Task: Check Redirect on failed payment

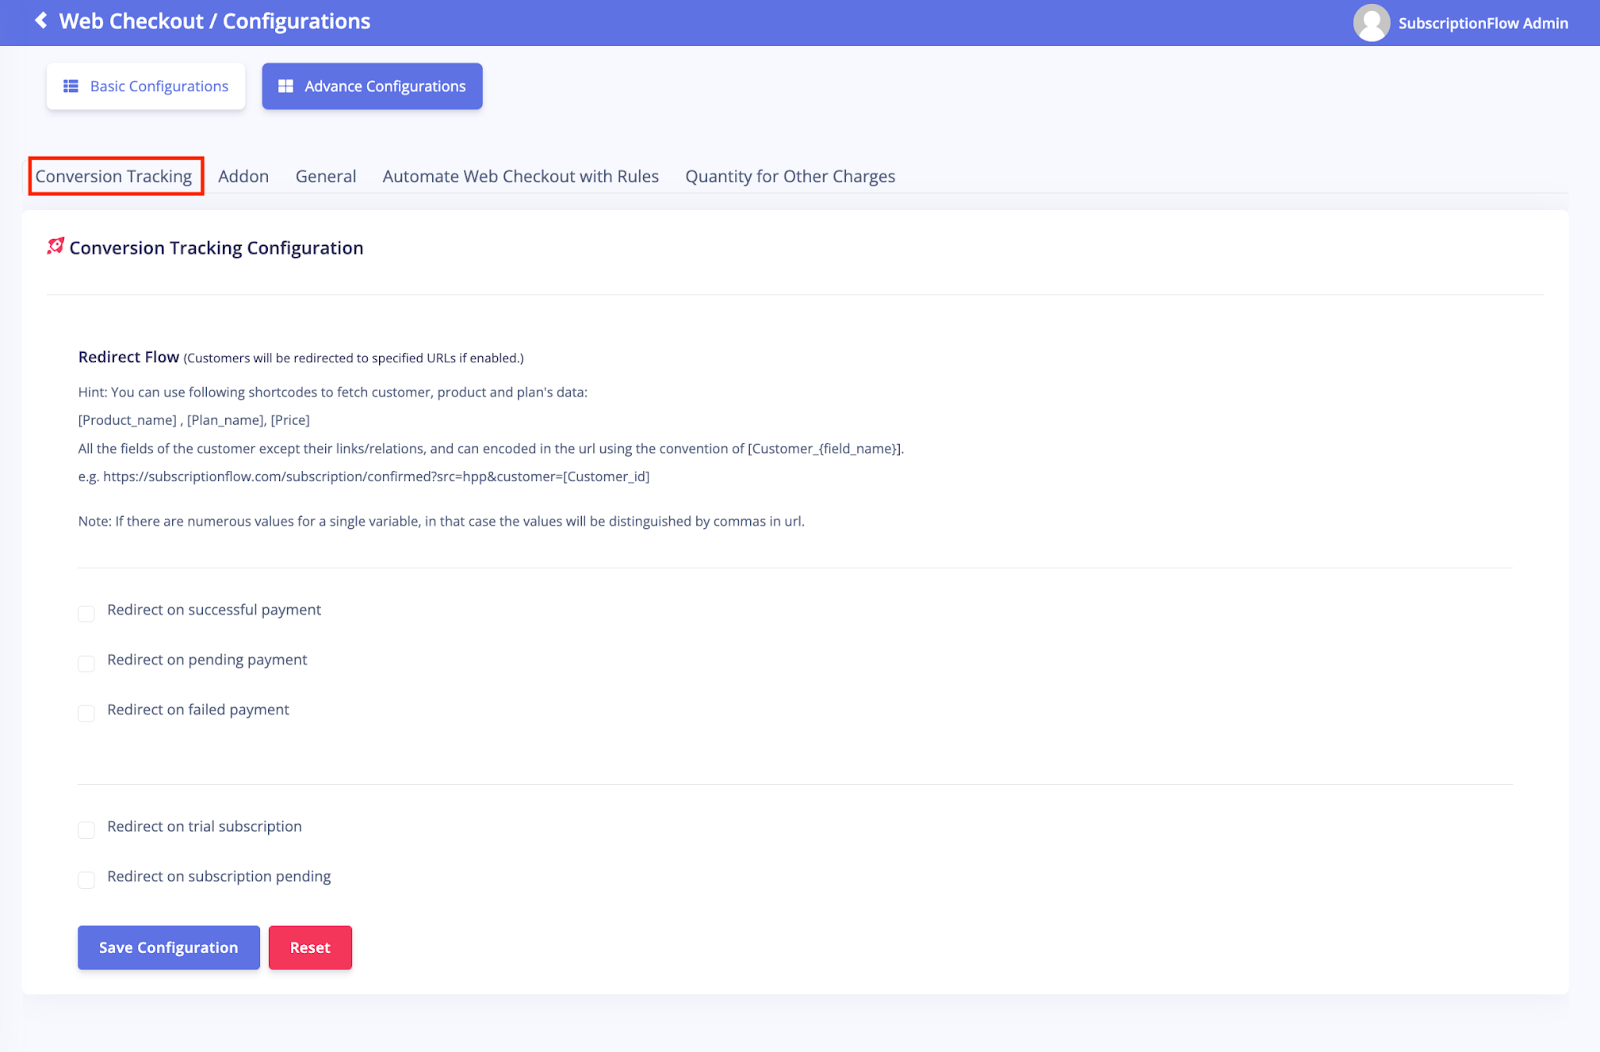Action: point(86,713)
